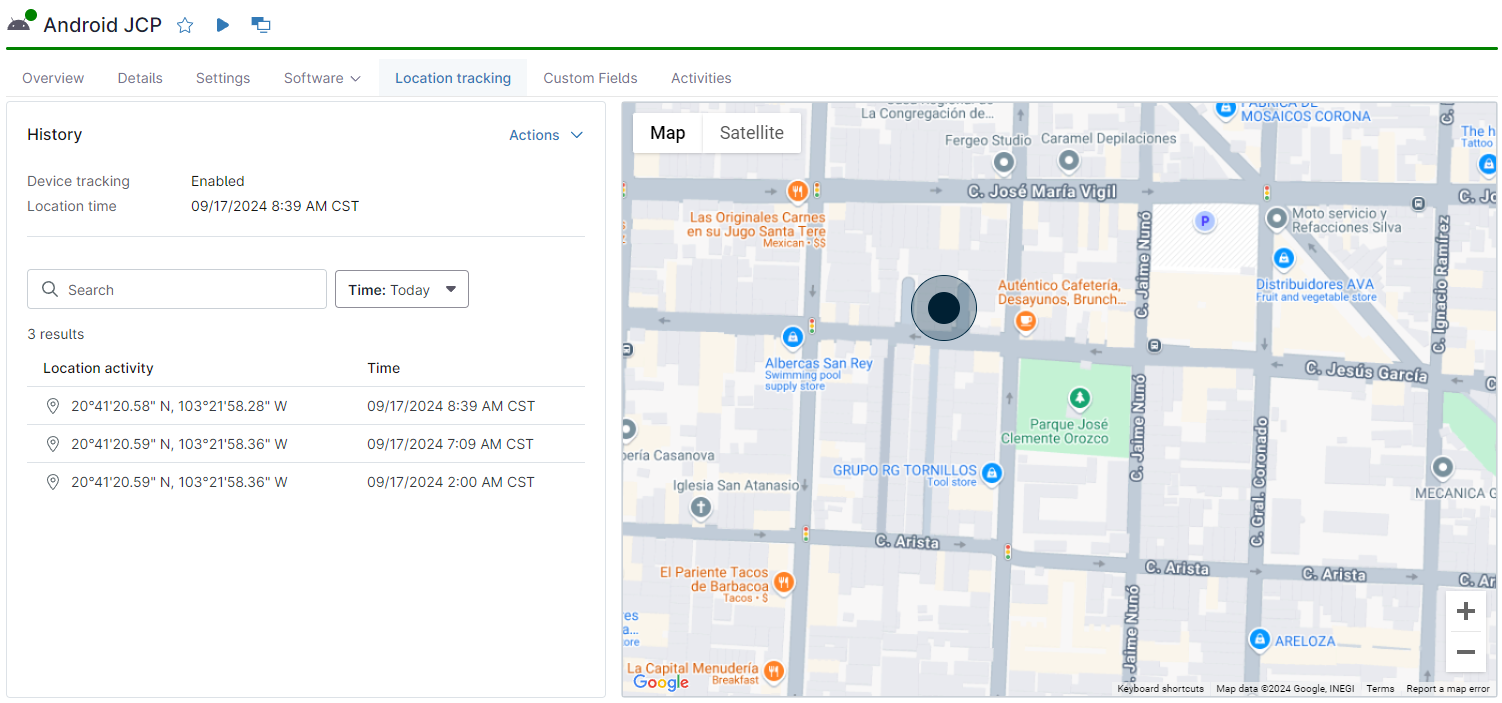Toggle the favorite star for Android JCP
Screen dimensions: 1502x703
tap(185, 25)
